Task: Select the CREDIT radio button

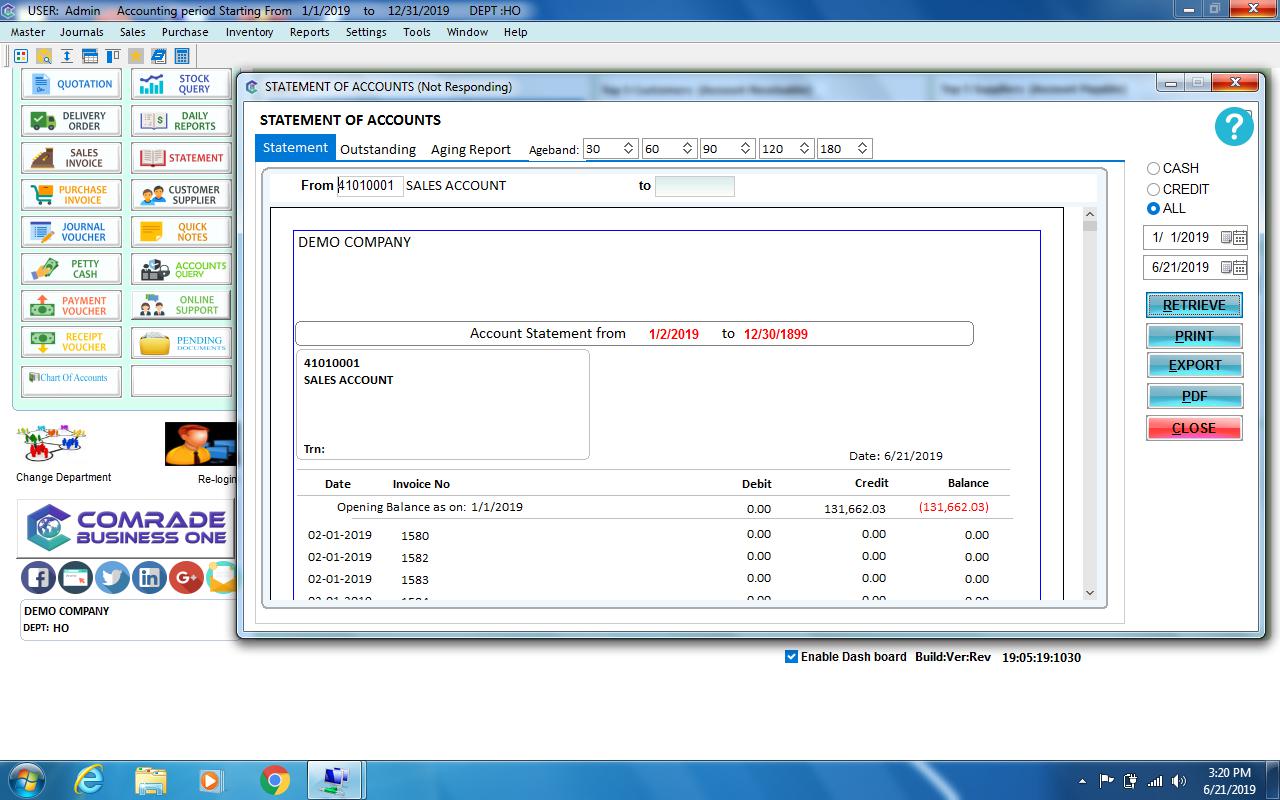Action: pos(1152,188)
